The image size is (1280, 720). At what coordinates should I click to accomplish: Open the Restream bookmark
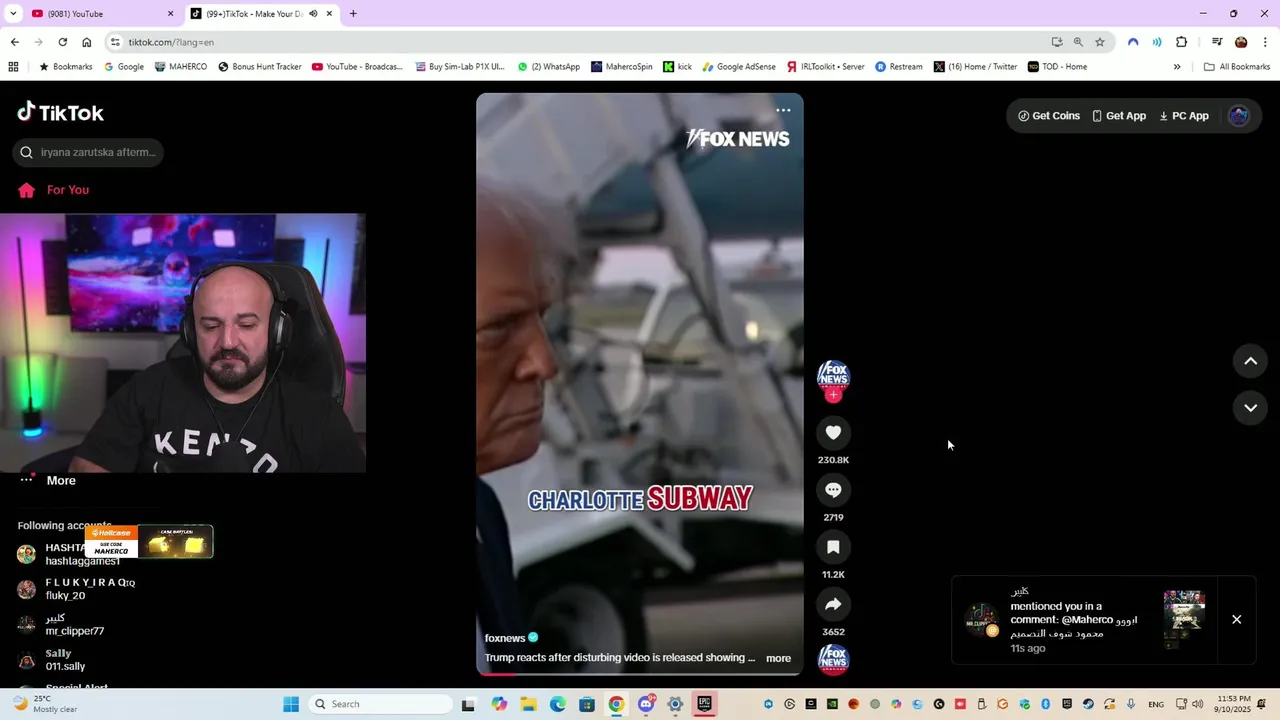[x=899, y=67]
